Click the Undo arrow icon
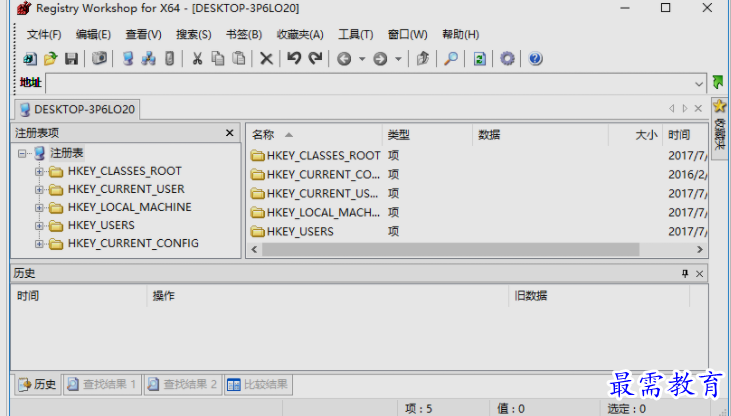The height and width of the screenshot is (416, 731). pyautogui.click(x=294, y=58)
